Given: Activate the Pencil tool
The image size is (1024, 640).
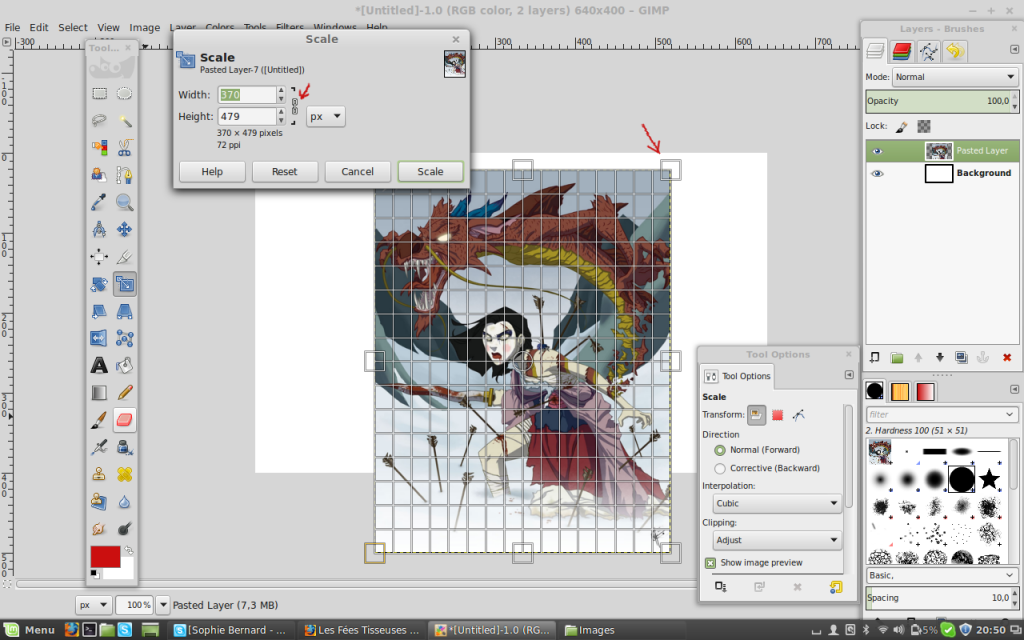Looking at the screenshot, I should 124,392.
